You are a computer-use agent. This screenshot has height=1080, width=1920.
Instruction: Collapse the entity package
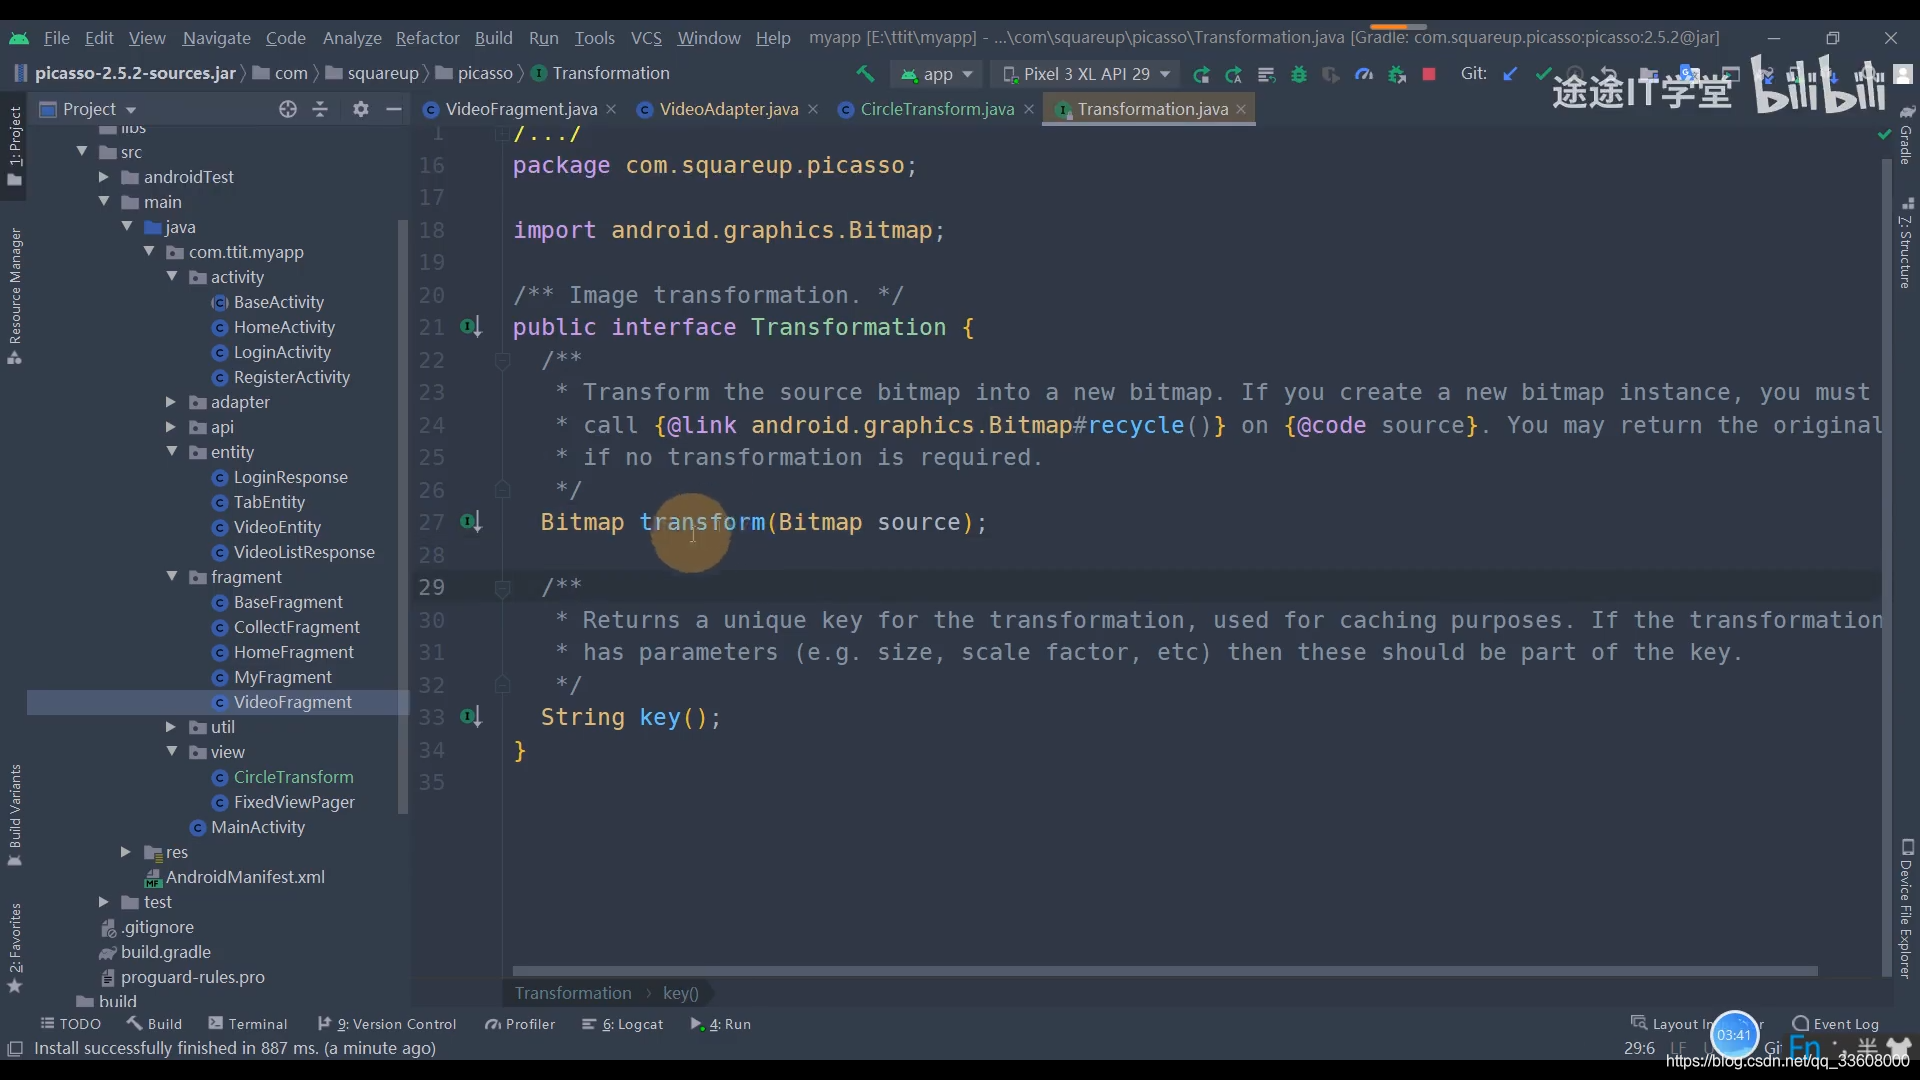(x=172, y=452)
